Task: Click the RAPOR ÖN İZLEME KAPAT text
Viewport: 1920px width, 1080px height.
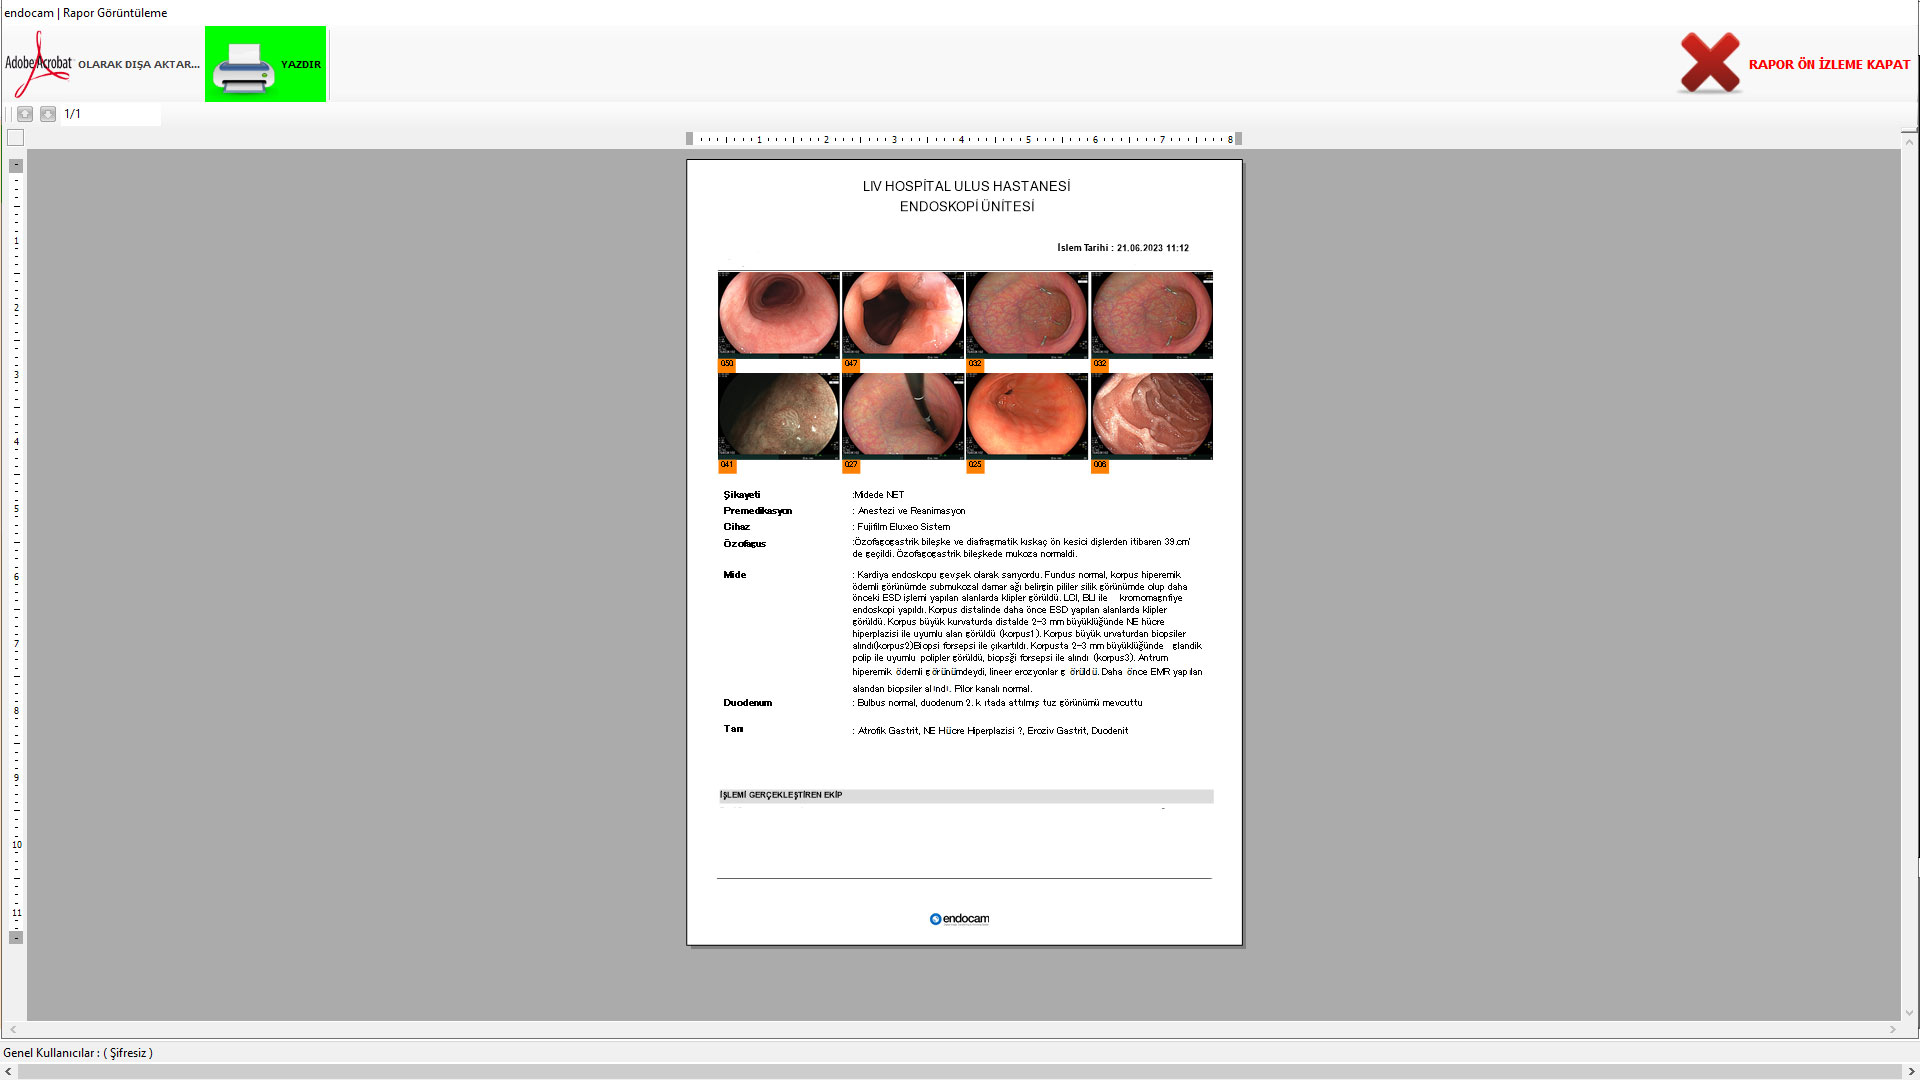Action: [x=1829, y=65]
